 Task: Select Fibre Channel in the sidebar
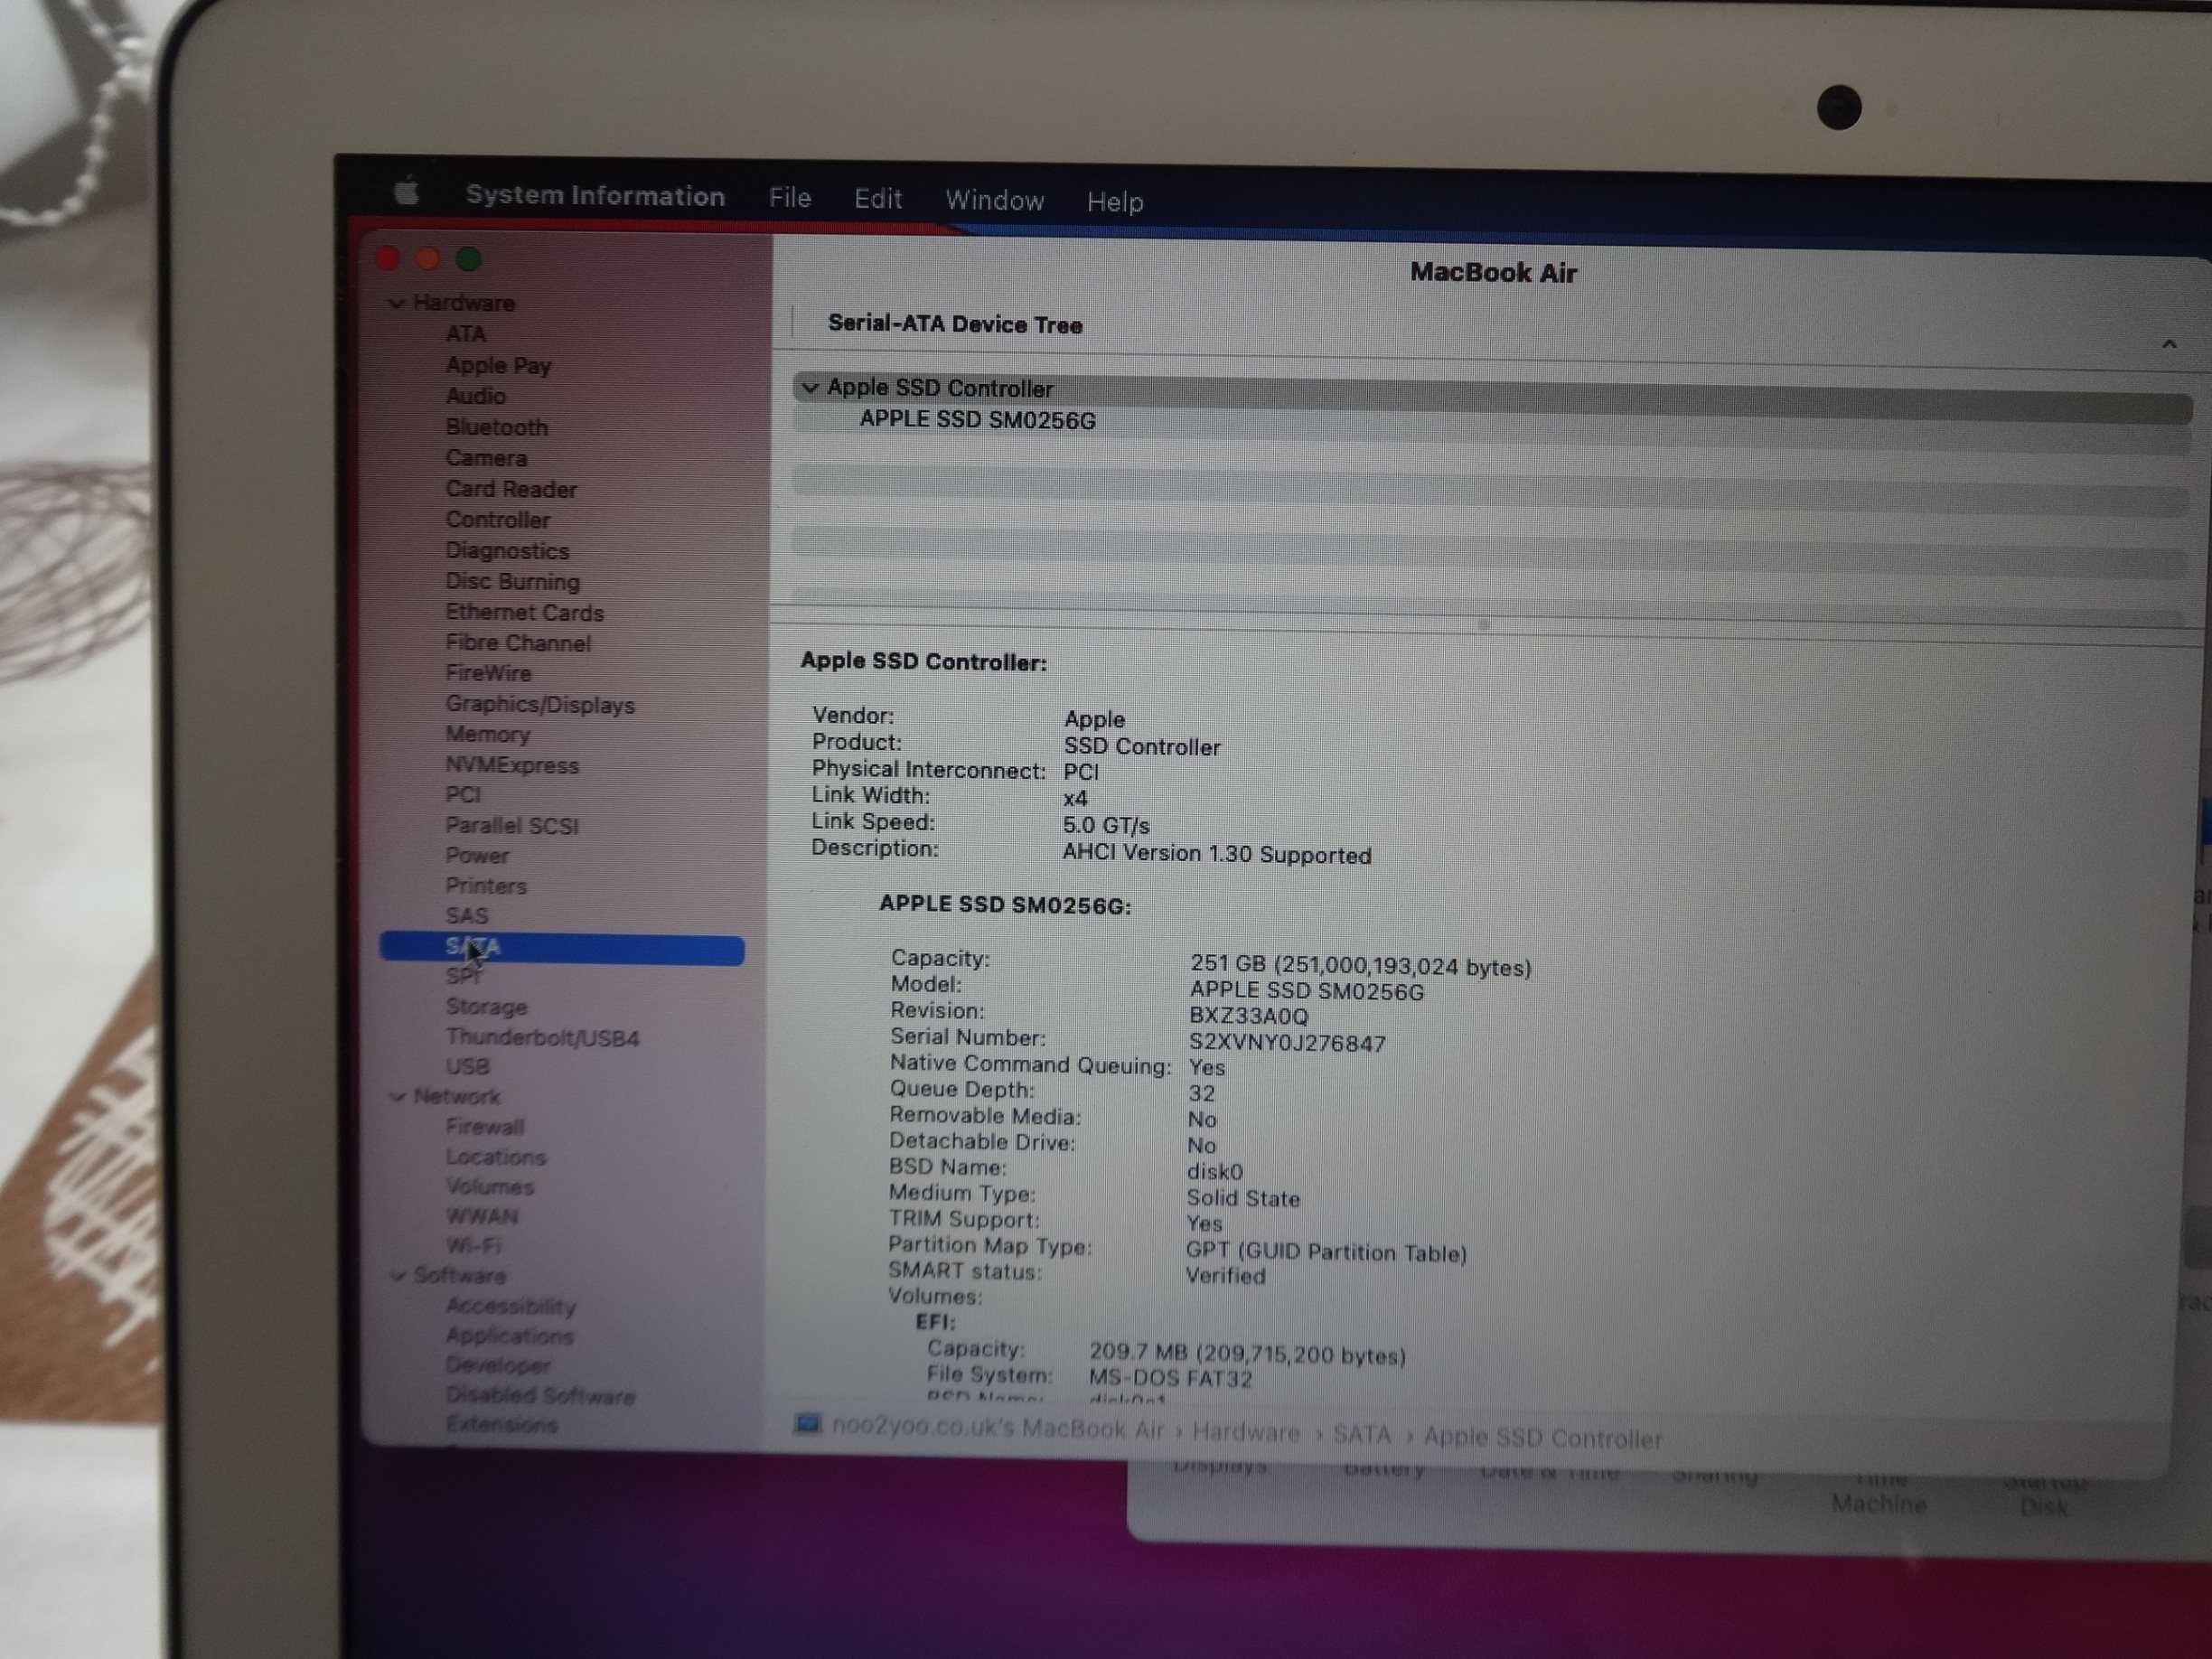click(518, 643)
